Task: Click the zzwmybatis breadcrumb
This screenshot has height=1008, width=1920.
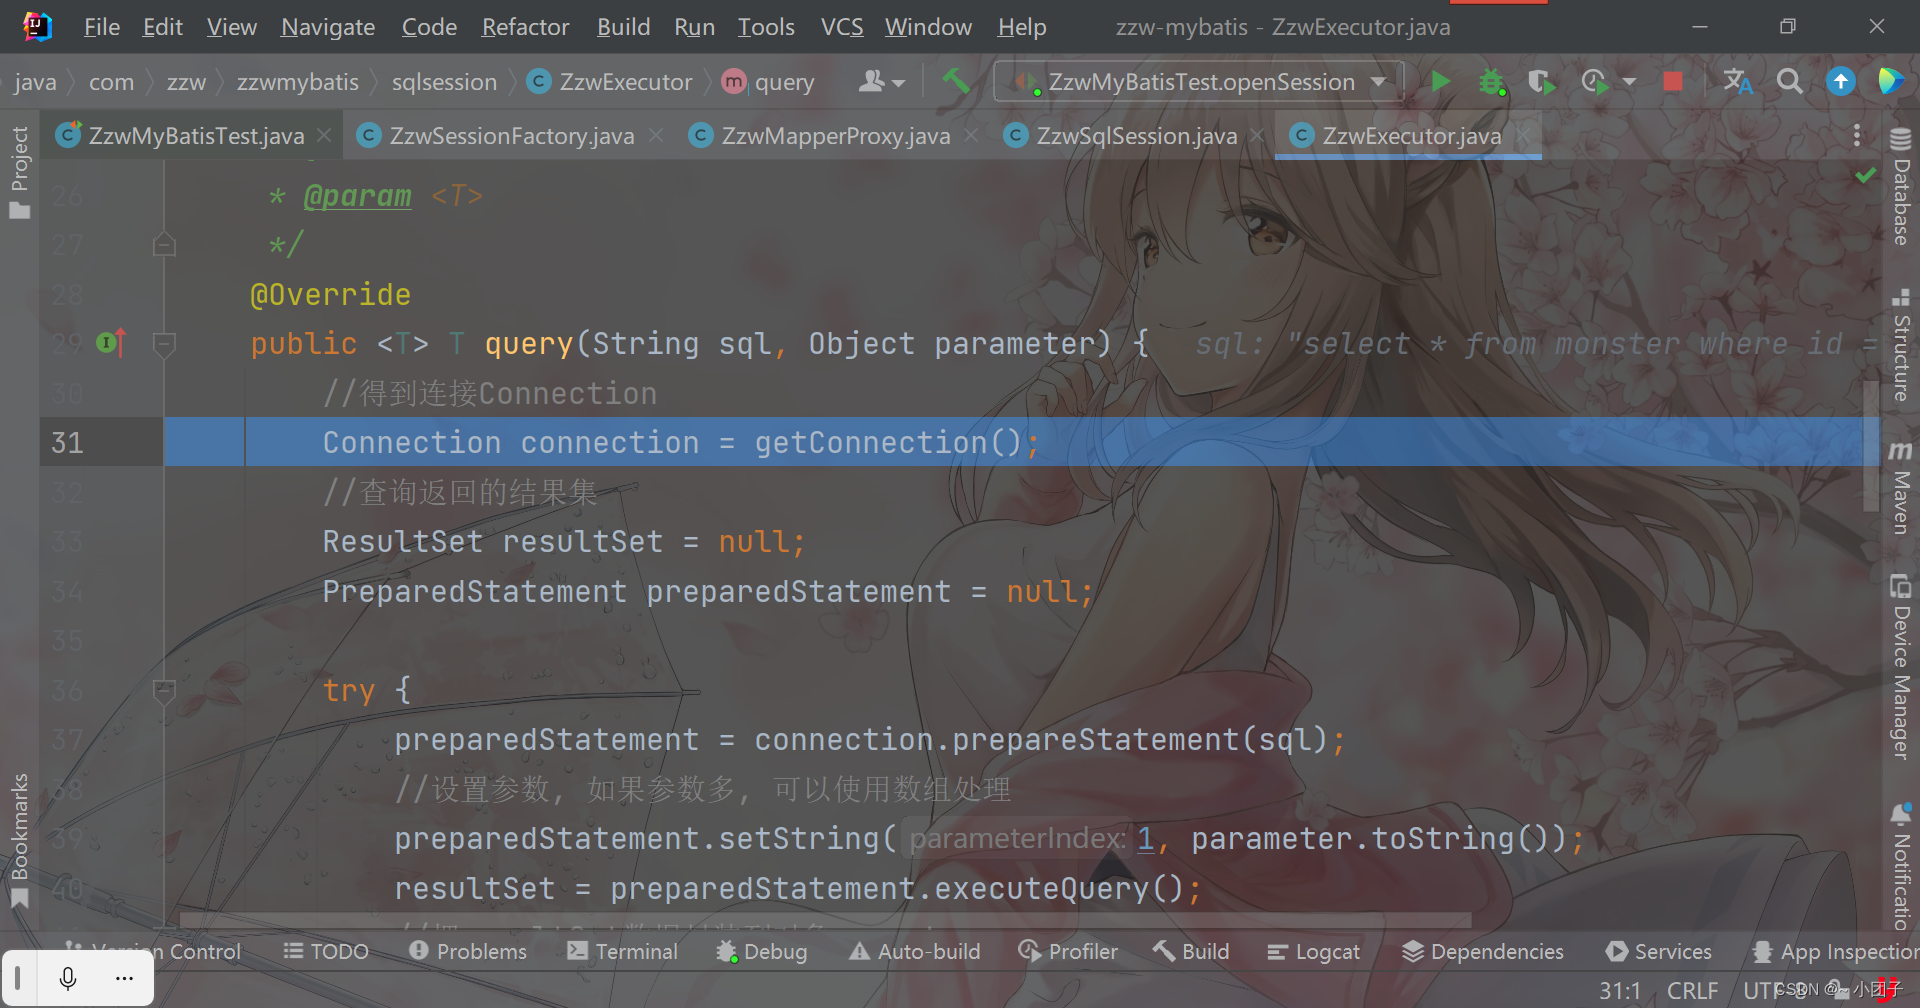Action: click(x=297, y=82)
